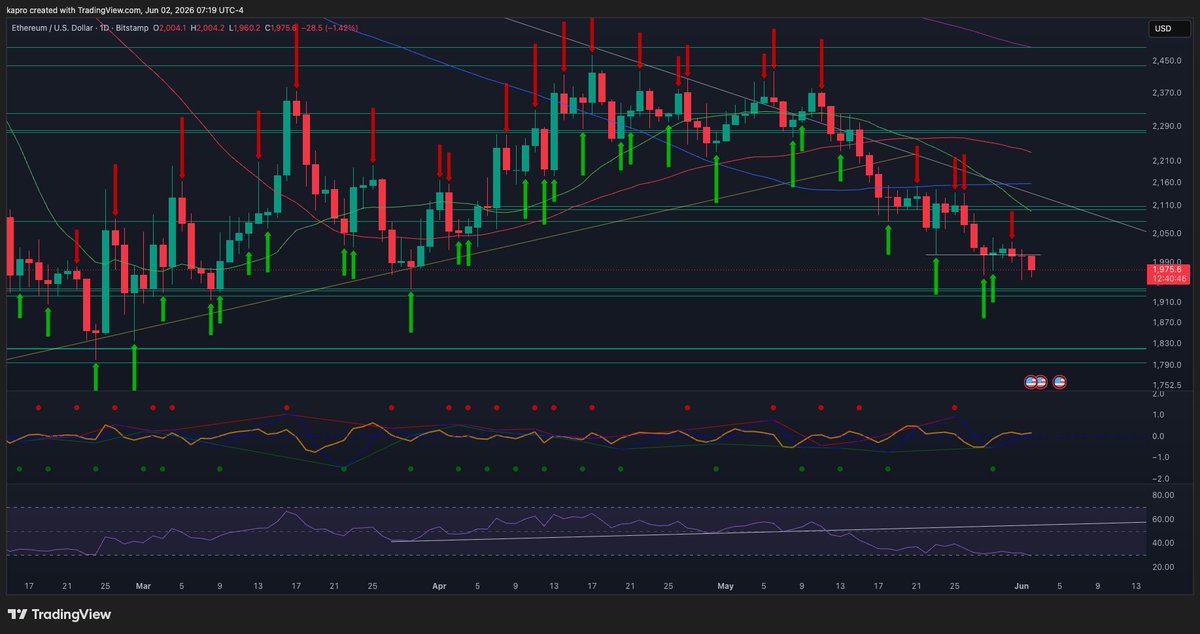Click the 1,870.0 price axis label
Viewport: 1200px width, 634px height.
(1168, 322)
